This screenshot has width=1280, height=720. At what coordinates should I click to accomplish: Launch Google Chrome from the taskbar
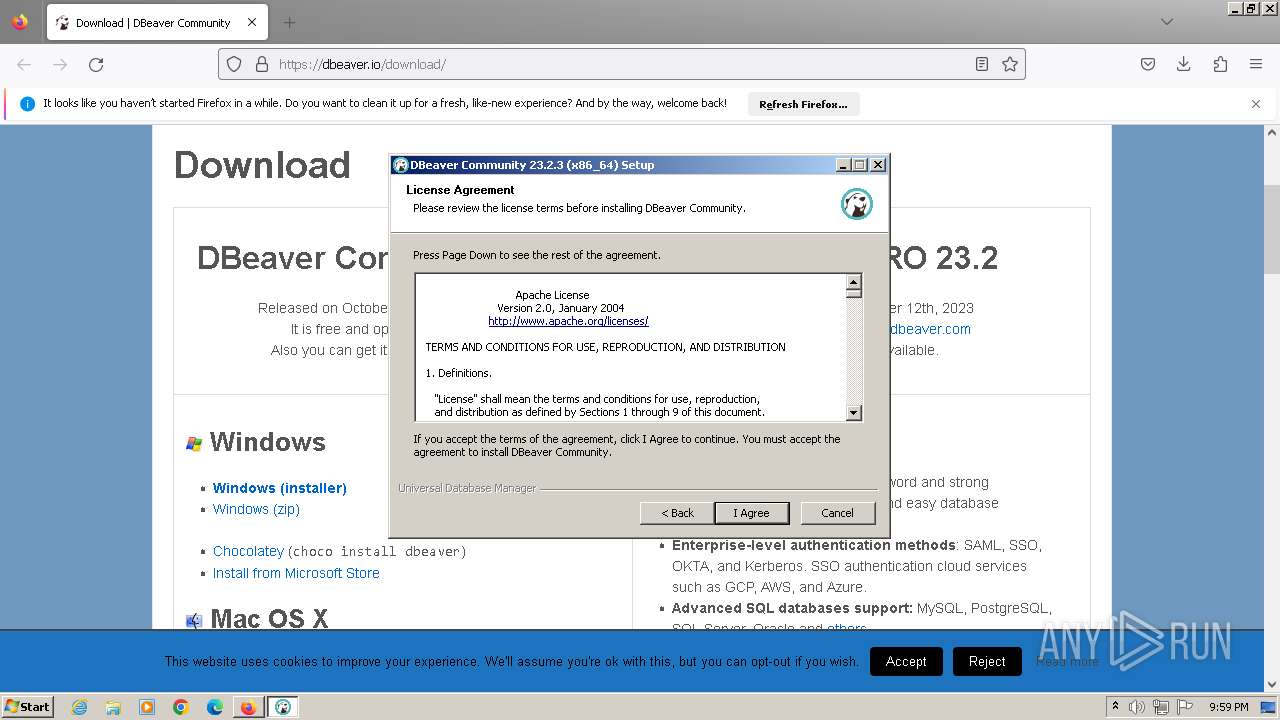(x=181, y=707)
